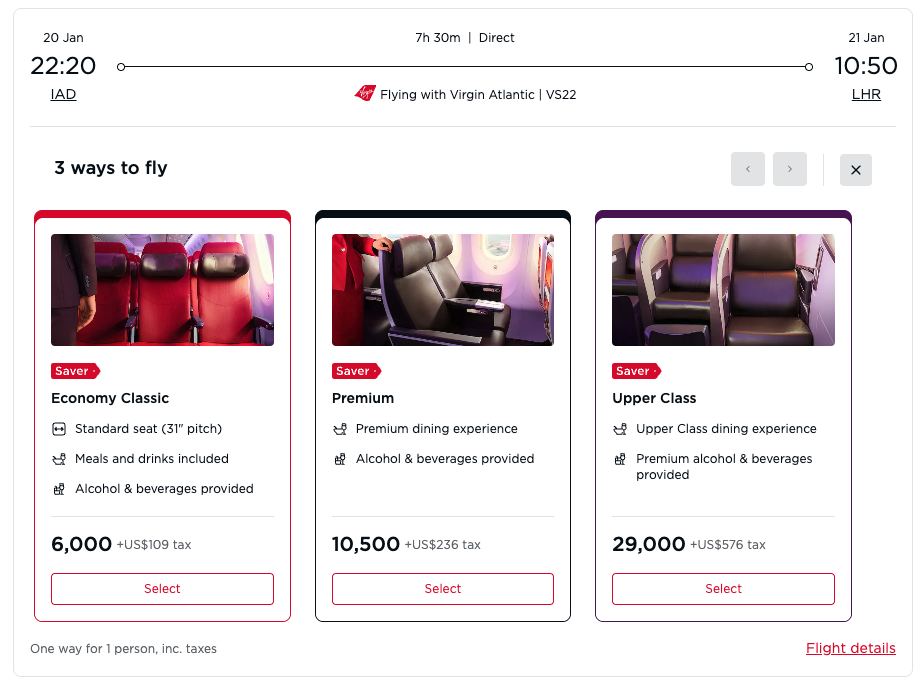This screenshot has height=690, width=922.
Task: Click the next carousel arrow
Action: (x=789, y=169)
